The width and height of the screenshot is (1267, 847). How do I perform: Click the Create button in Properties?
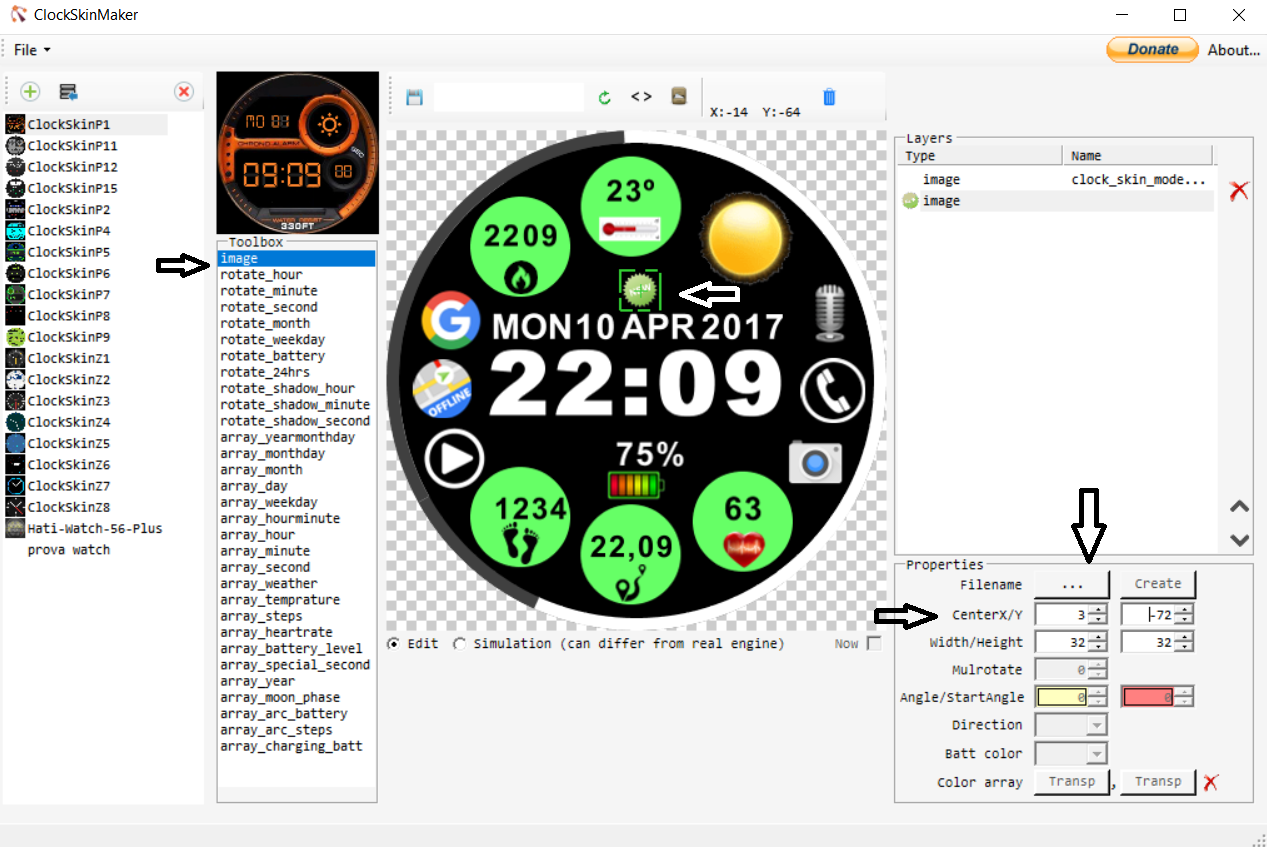coord(1158,584)
